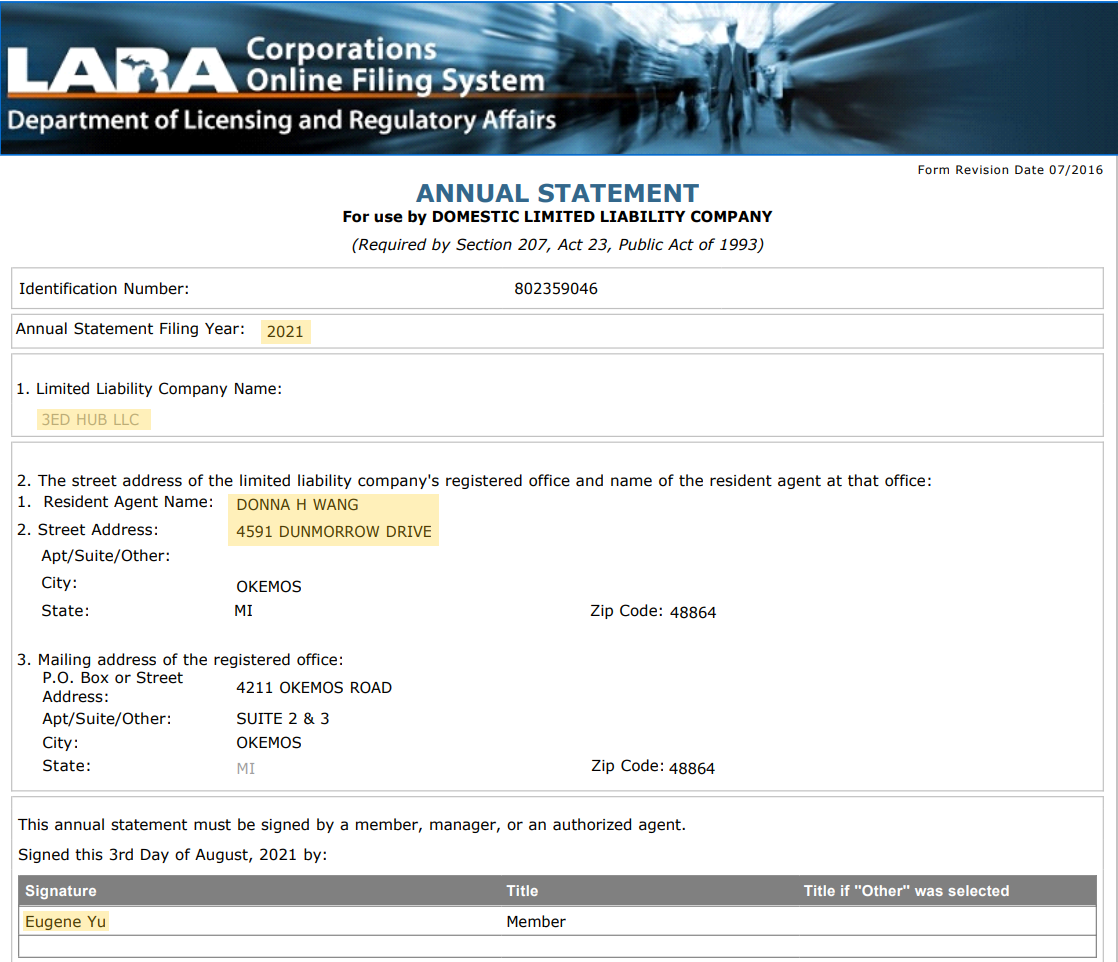Viewport: 1118px width, 962px height.
Task: Click the 4591 DUNMORROW DRIVE street address field
Action: tap(333, 532)
